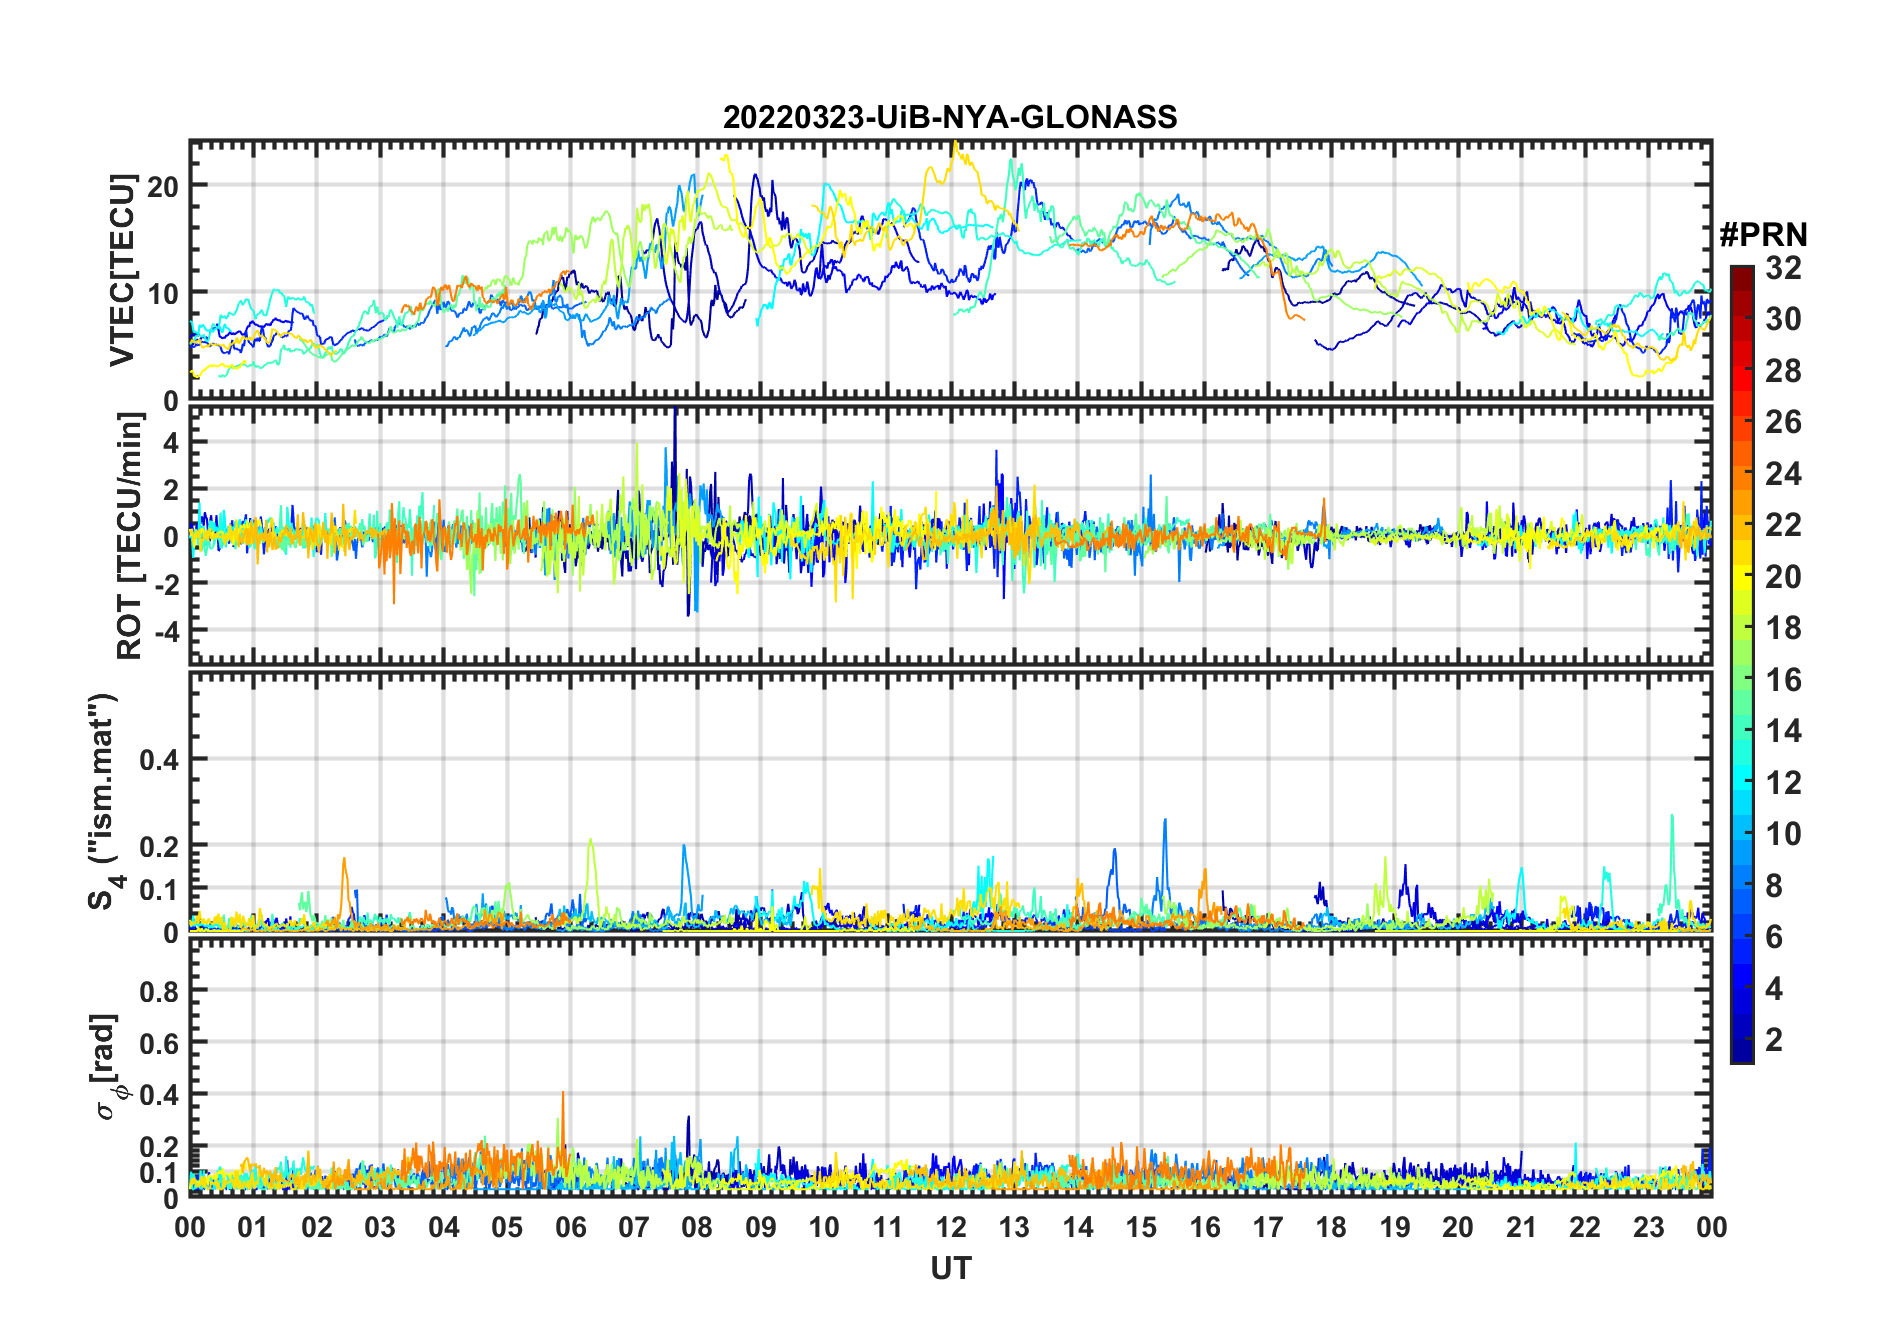Click the sigma-phi [rad] y-axis label
Image resolution: width=1902 pixels, height=1330 pixels.
point(108,1067)
